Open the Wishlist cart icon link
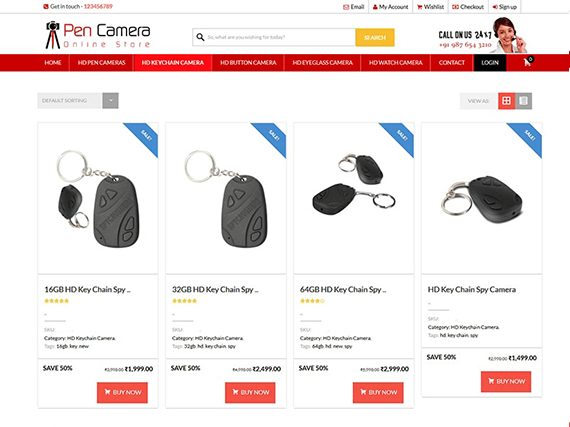Screen dimensions: 570x427 point(430,7)
